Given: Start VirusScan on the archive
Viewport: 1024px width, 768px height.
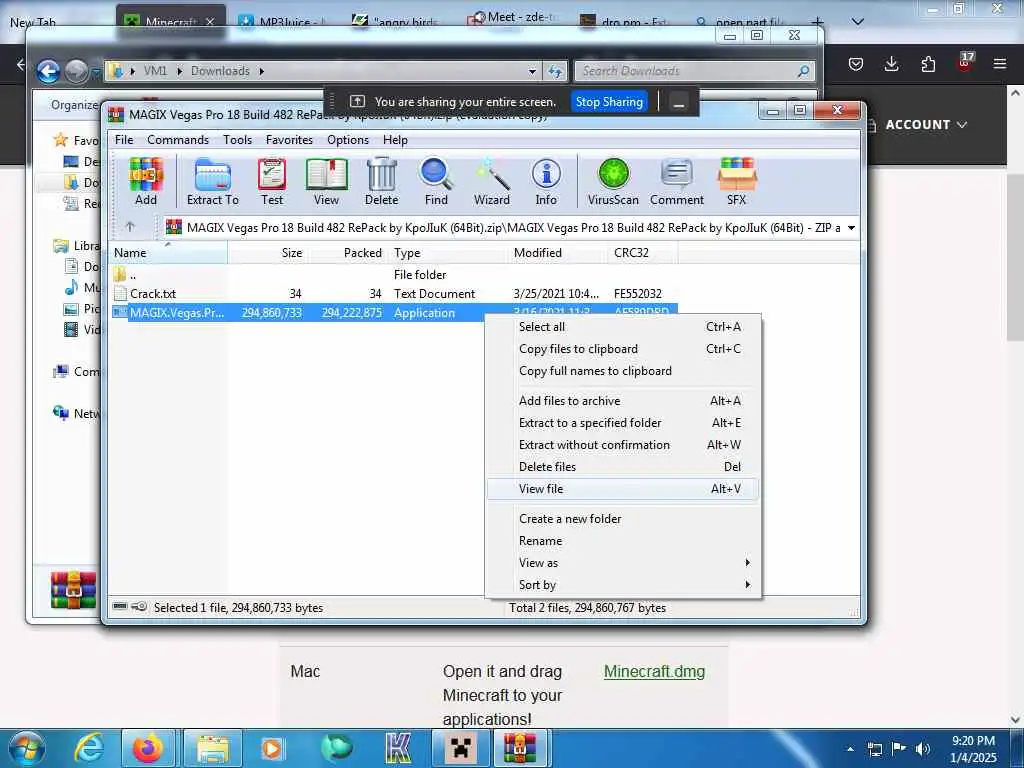Looking at the screenshot, I should point(613,182).
